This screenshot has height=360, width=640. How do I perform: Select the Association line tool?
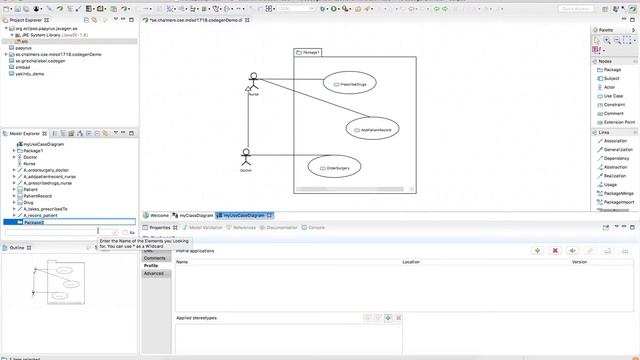612,141
